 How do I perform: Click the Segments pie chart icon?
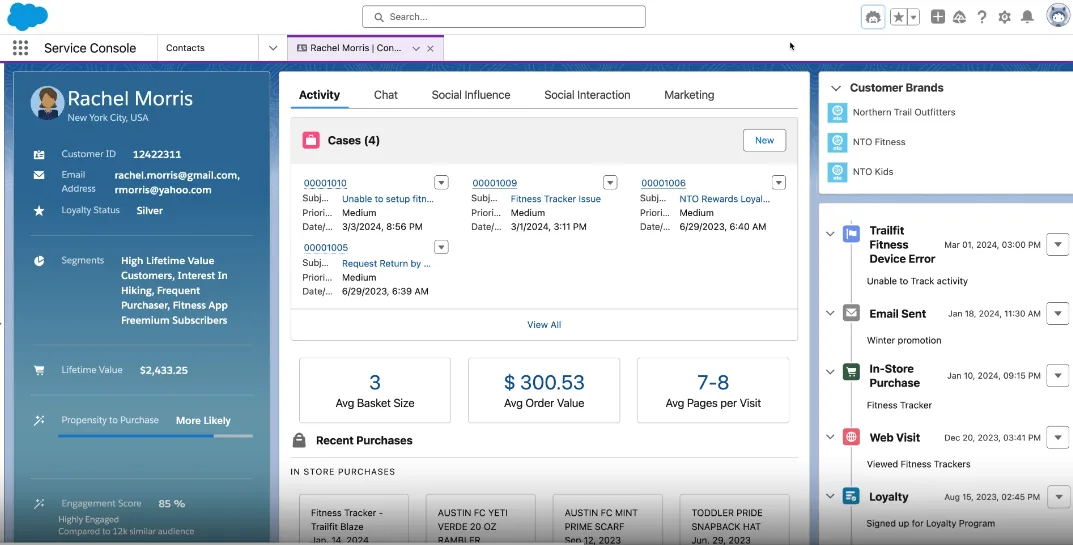(39, 261)
